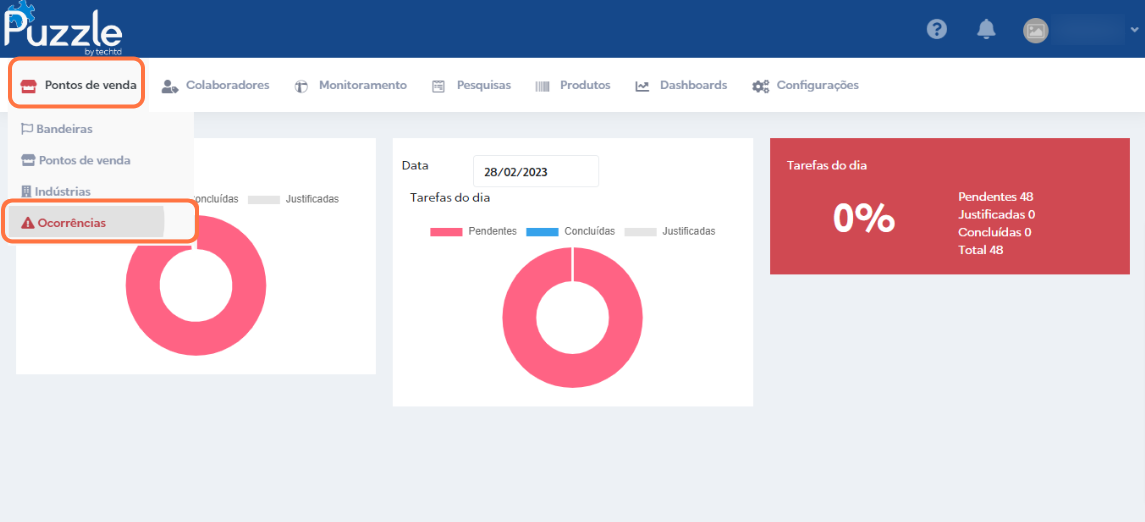1145x522 pixels.
Task: Click the Data date field 28/02/2023
Action: 535,172
